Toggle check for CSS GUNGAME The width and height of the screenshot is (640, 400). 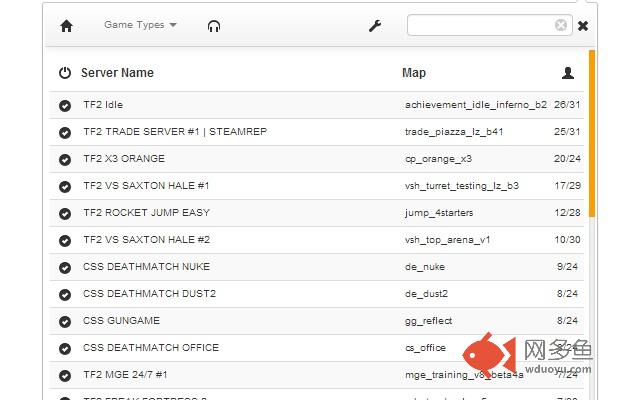[x=65, y=322]
